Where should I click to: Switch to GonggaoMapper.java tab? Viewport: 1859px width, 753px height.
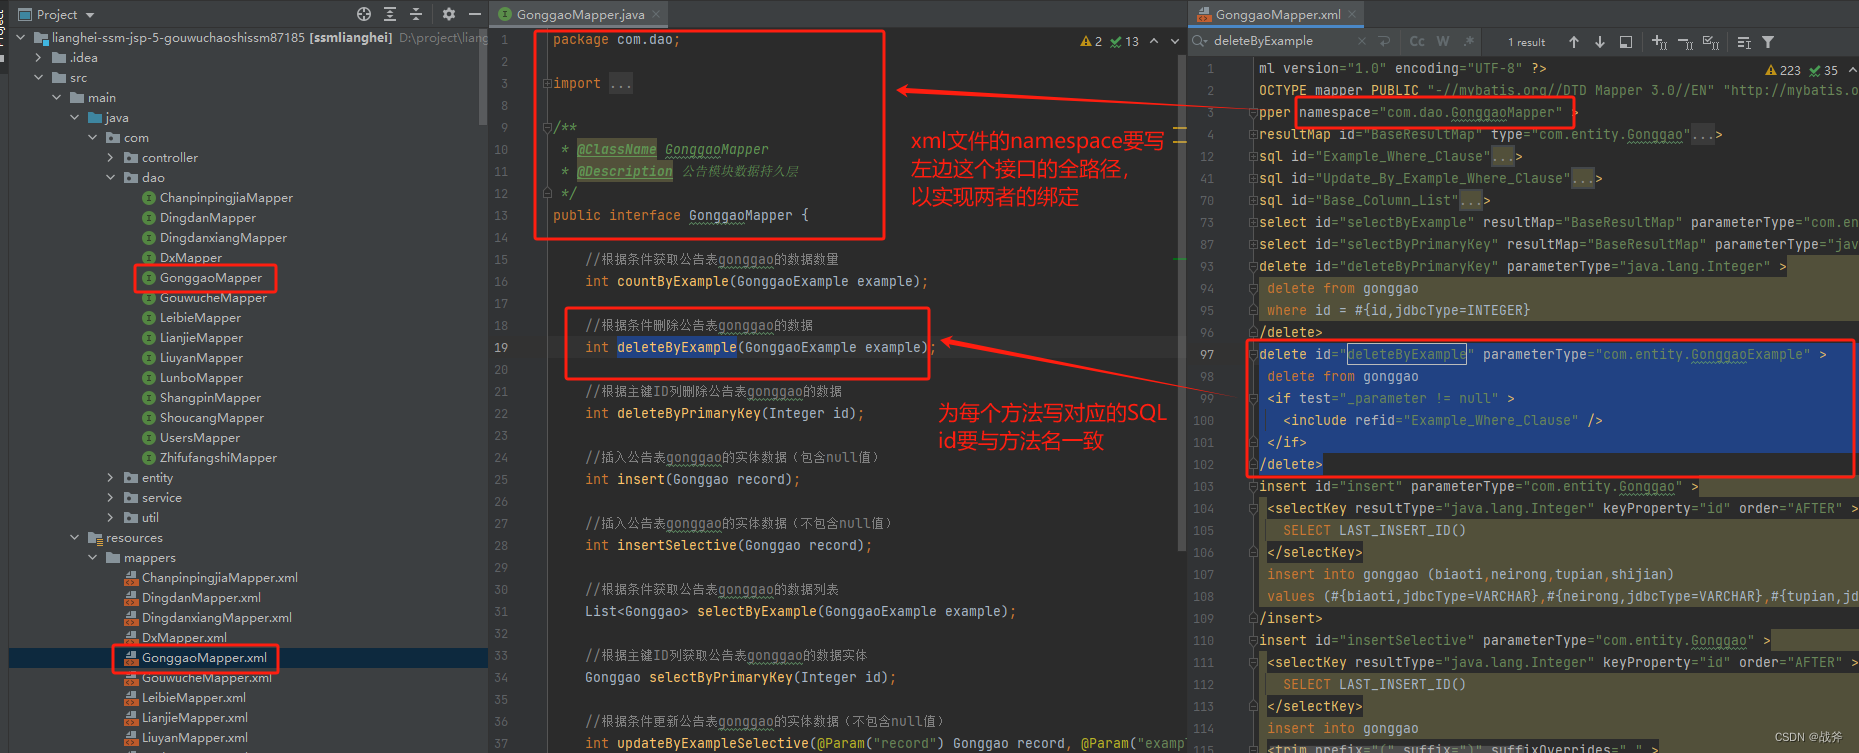pos(580,15)
